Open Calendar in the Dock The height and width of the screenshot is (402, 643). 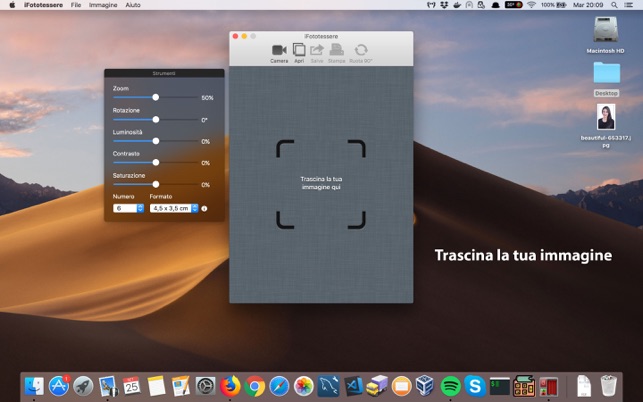132,386
